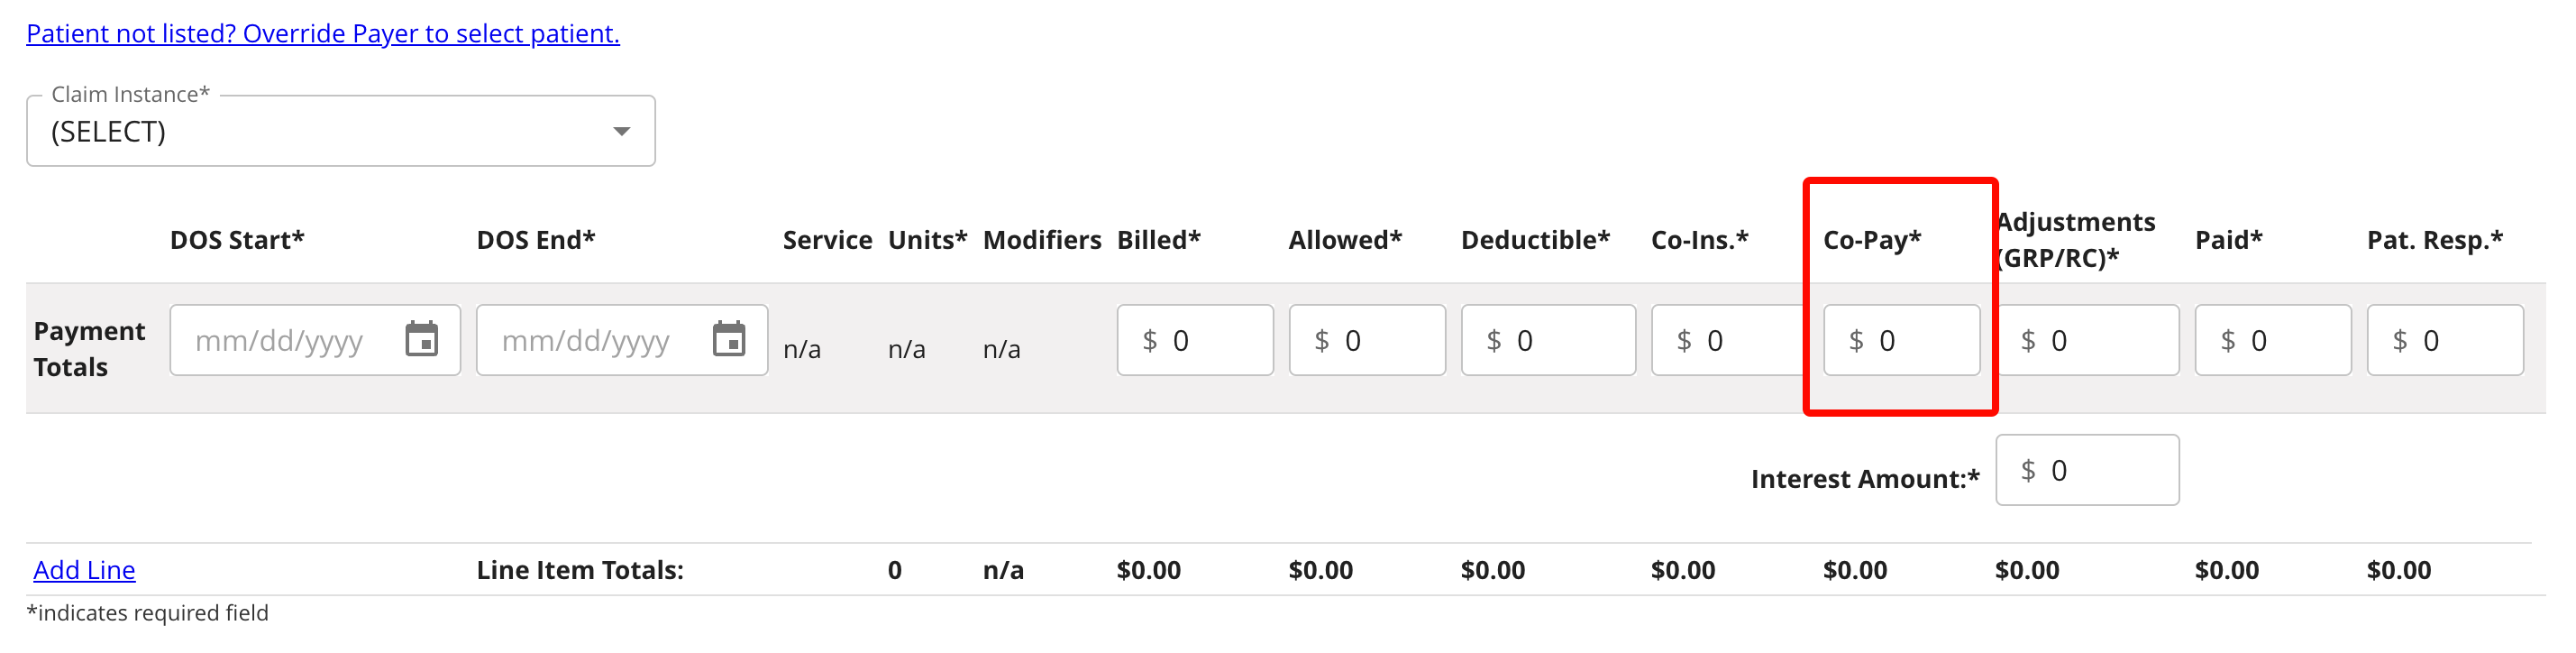This screenshot has height=653, width=2576.
Task: Click the Add Line link
Action: pyautogui.click(x=84, y=570)
